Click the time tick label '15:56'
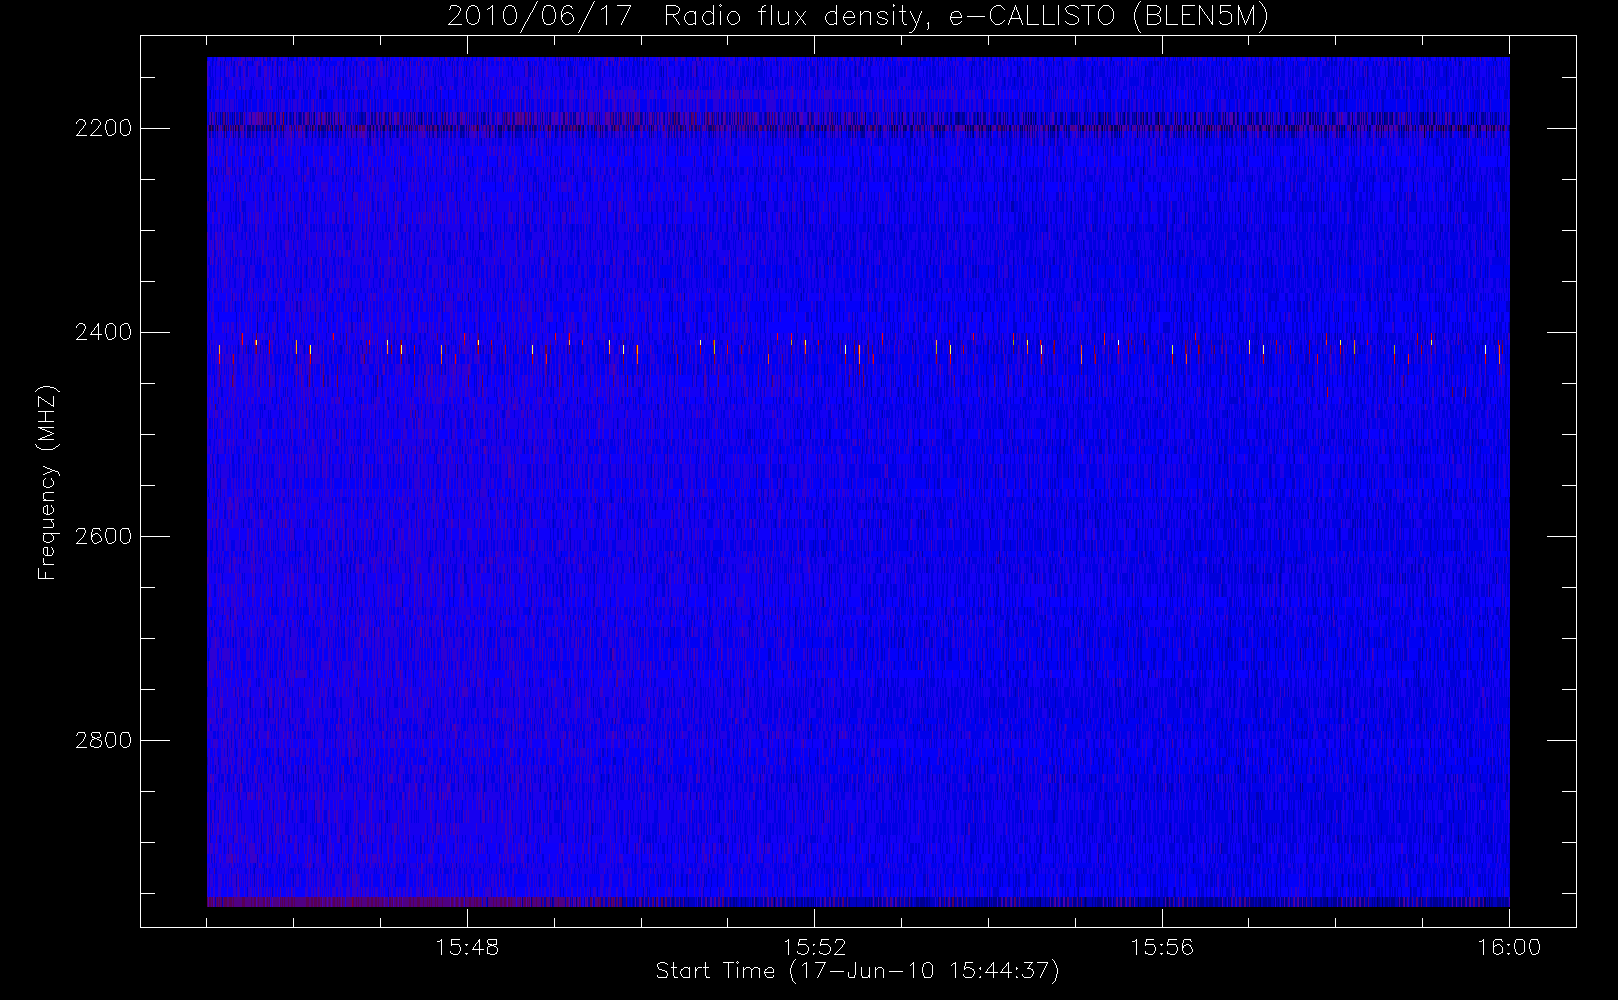The width and height of the screenshot is (1618, 1000). (1162, 947)
